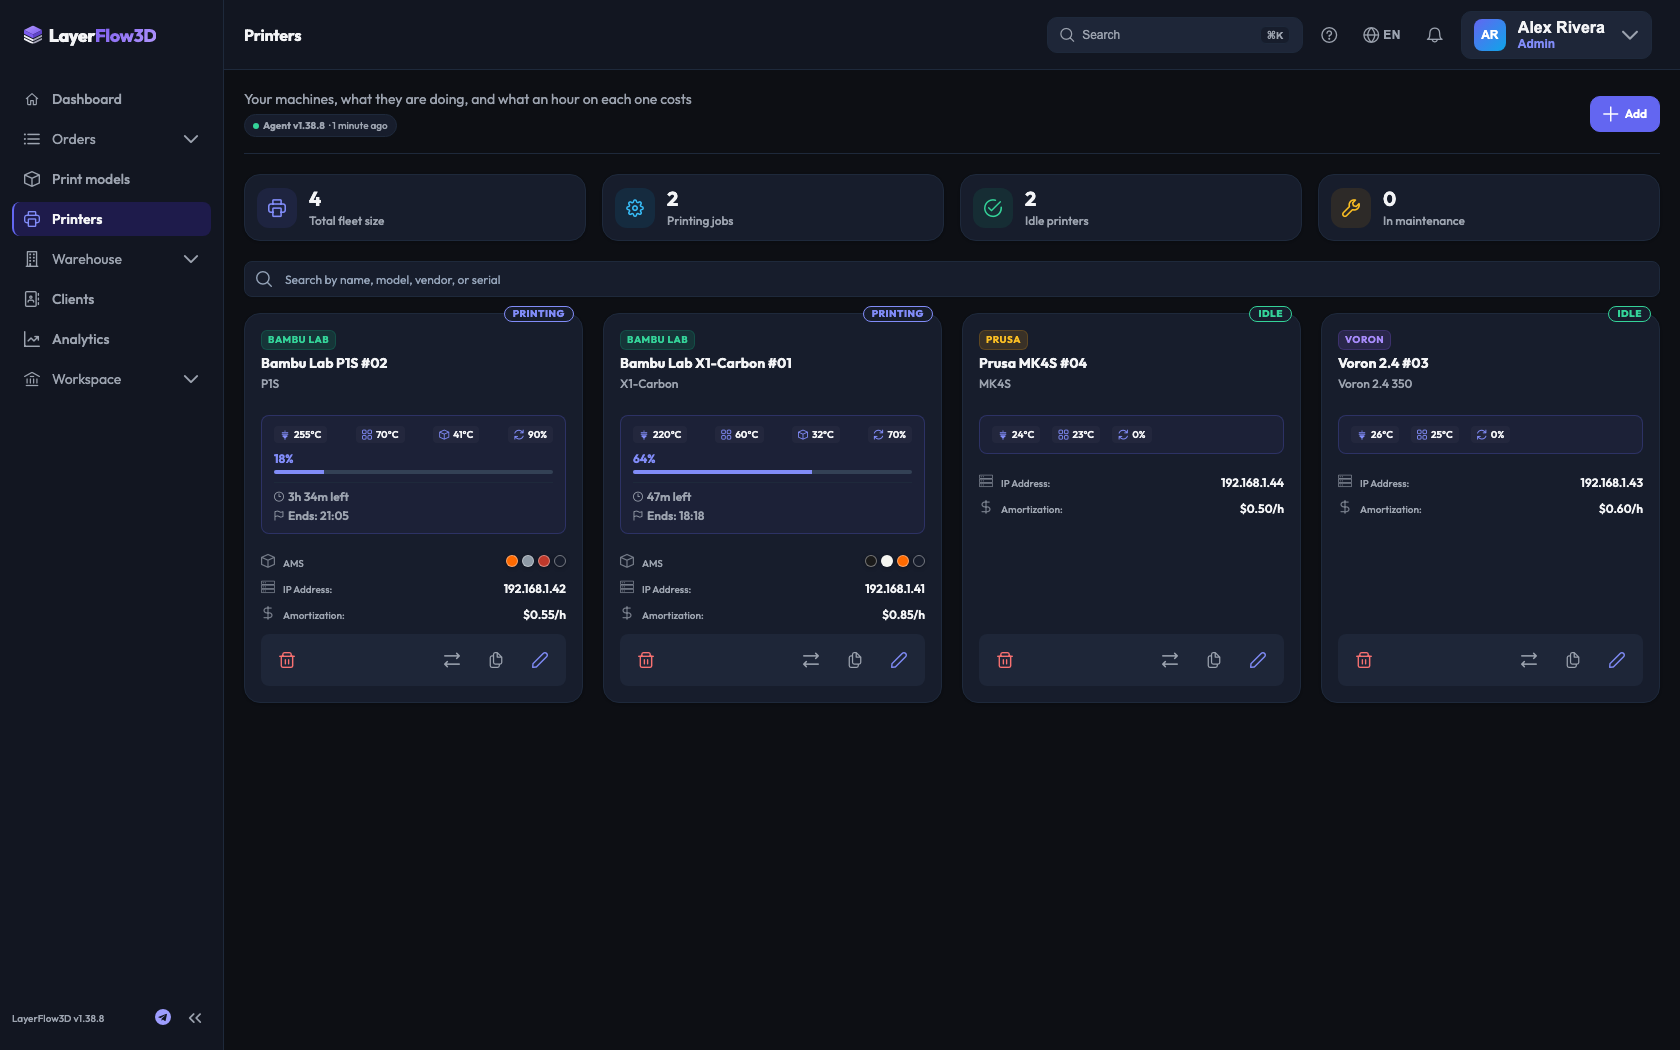1680x1050 pixels.
Task: Select Printers in the sidebar
Action: [111, 219]
